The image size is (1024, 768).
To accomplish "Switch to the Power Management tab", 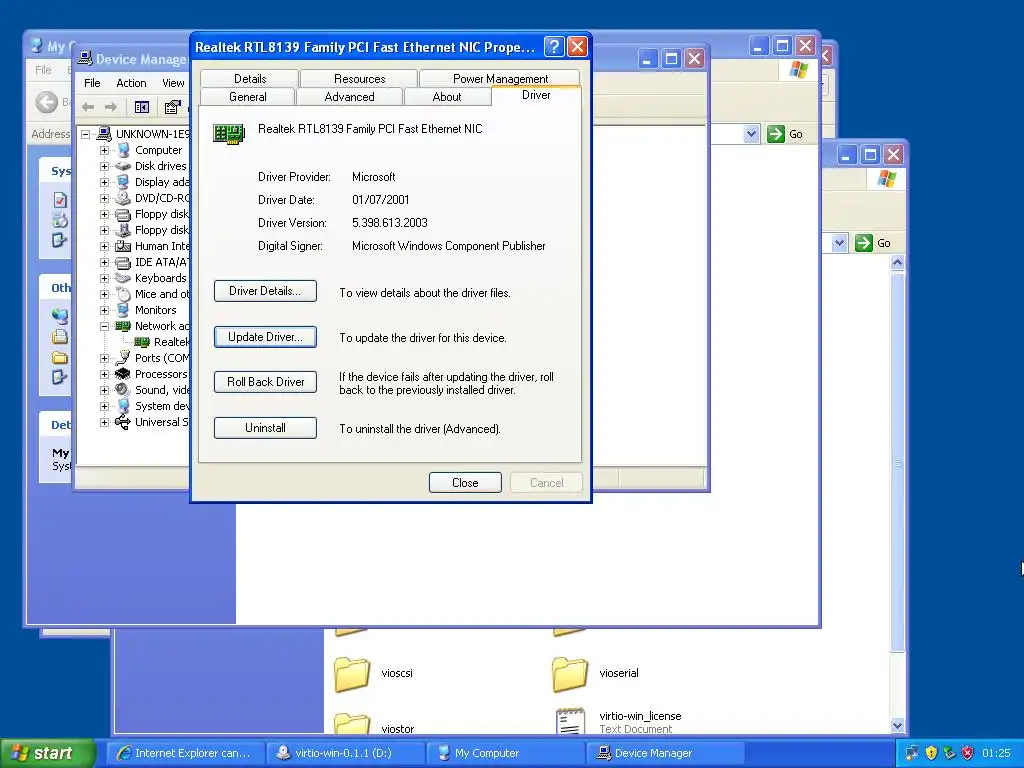I will 500,78.
